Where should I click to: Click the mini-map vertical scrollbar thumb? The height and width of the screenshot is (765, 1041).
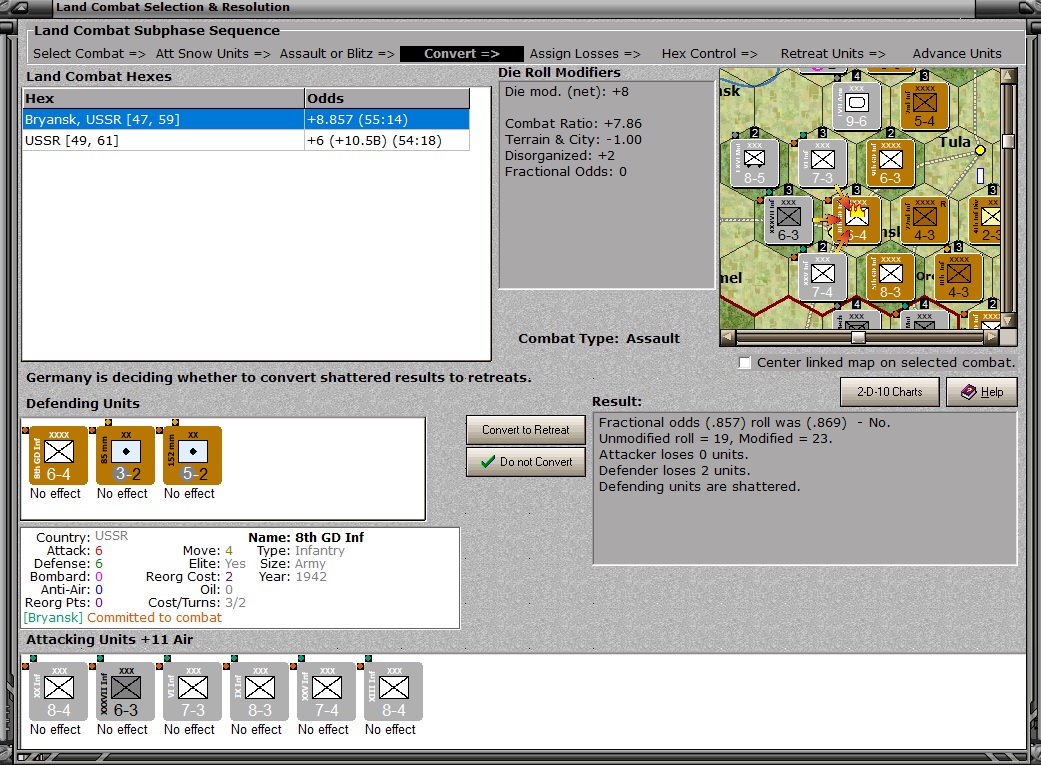pyautogui.click(x=1008, y=141)
